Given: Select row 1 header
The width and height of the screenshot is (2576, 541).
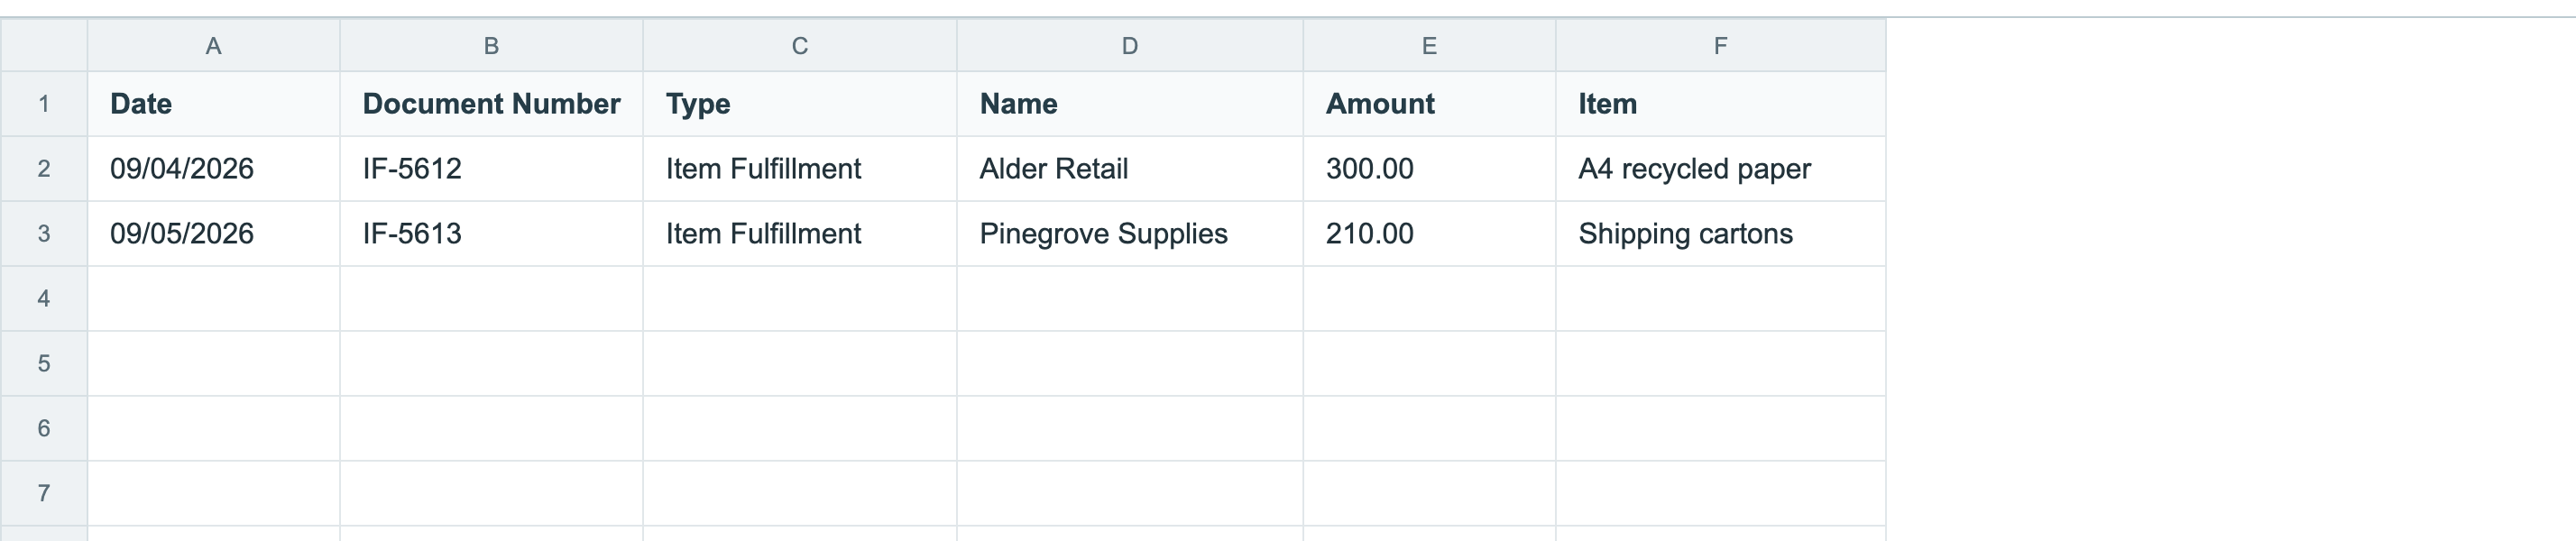Looking at the screenshot, I should tap(44, 104).
